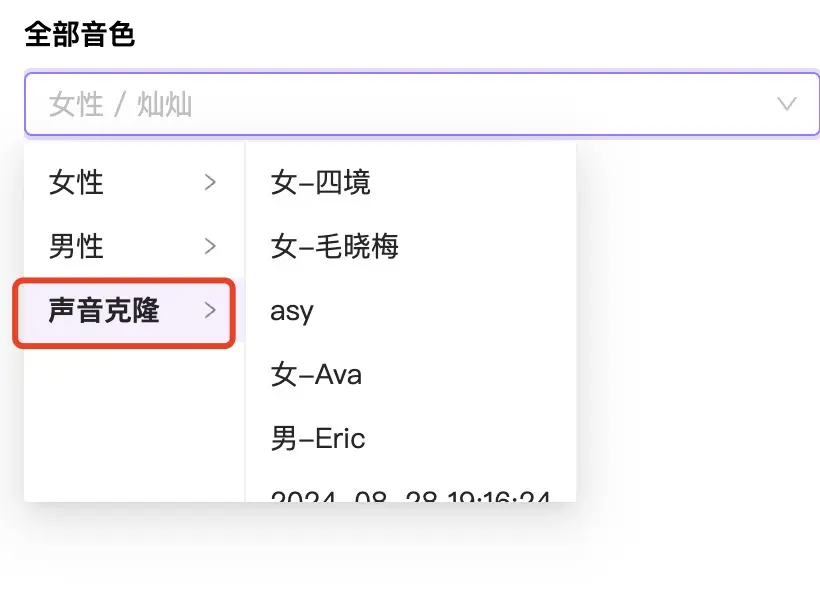
Task: Click the 女性 label in the category list
Action: [76, 183]
